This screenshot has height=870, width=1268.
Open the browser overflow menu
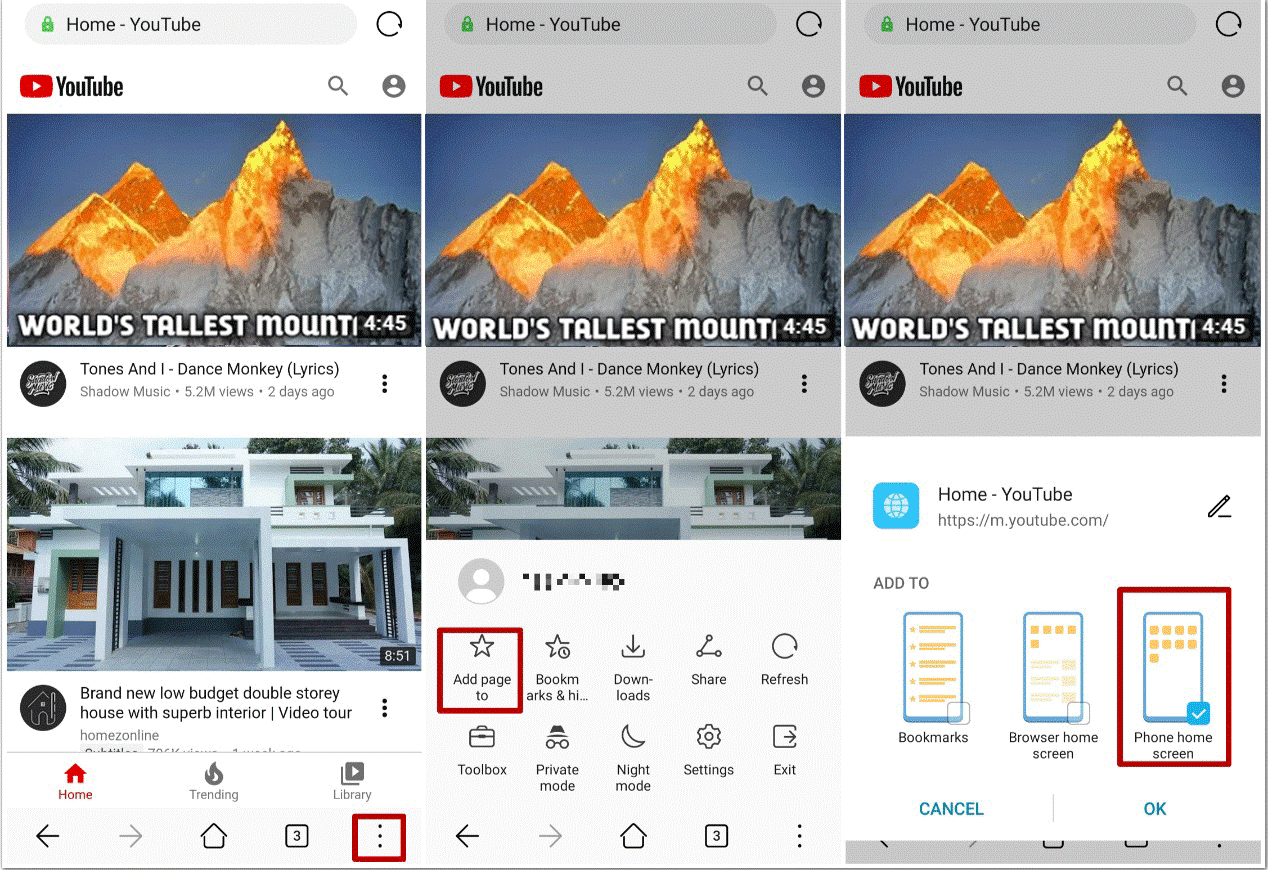(x=379, y=837)
